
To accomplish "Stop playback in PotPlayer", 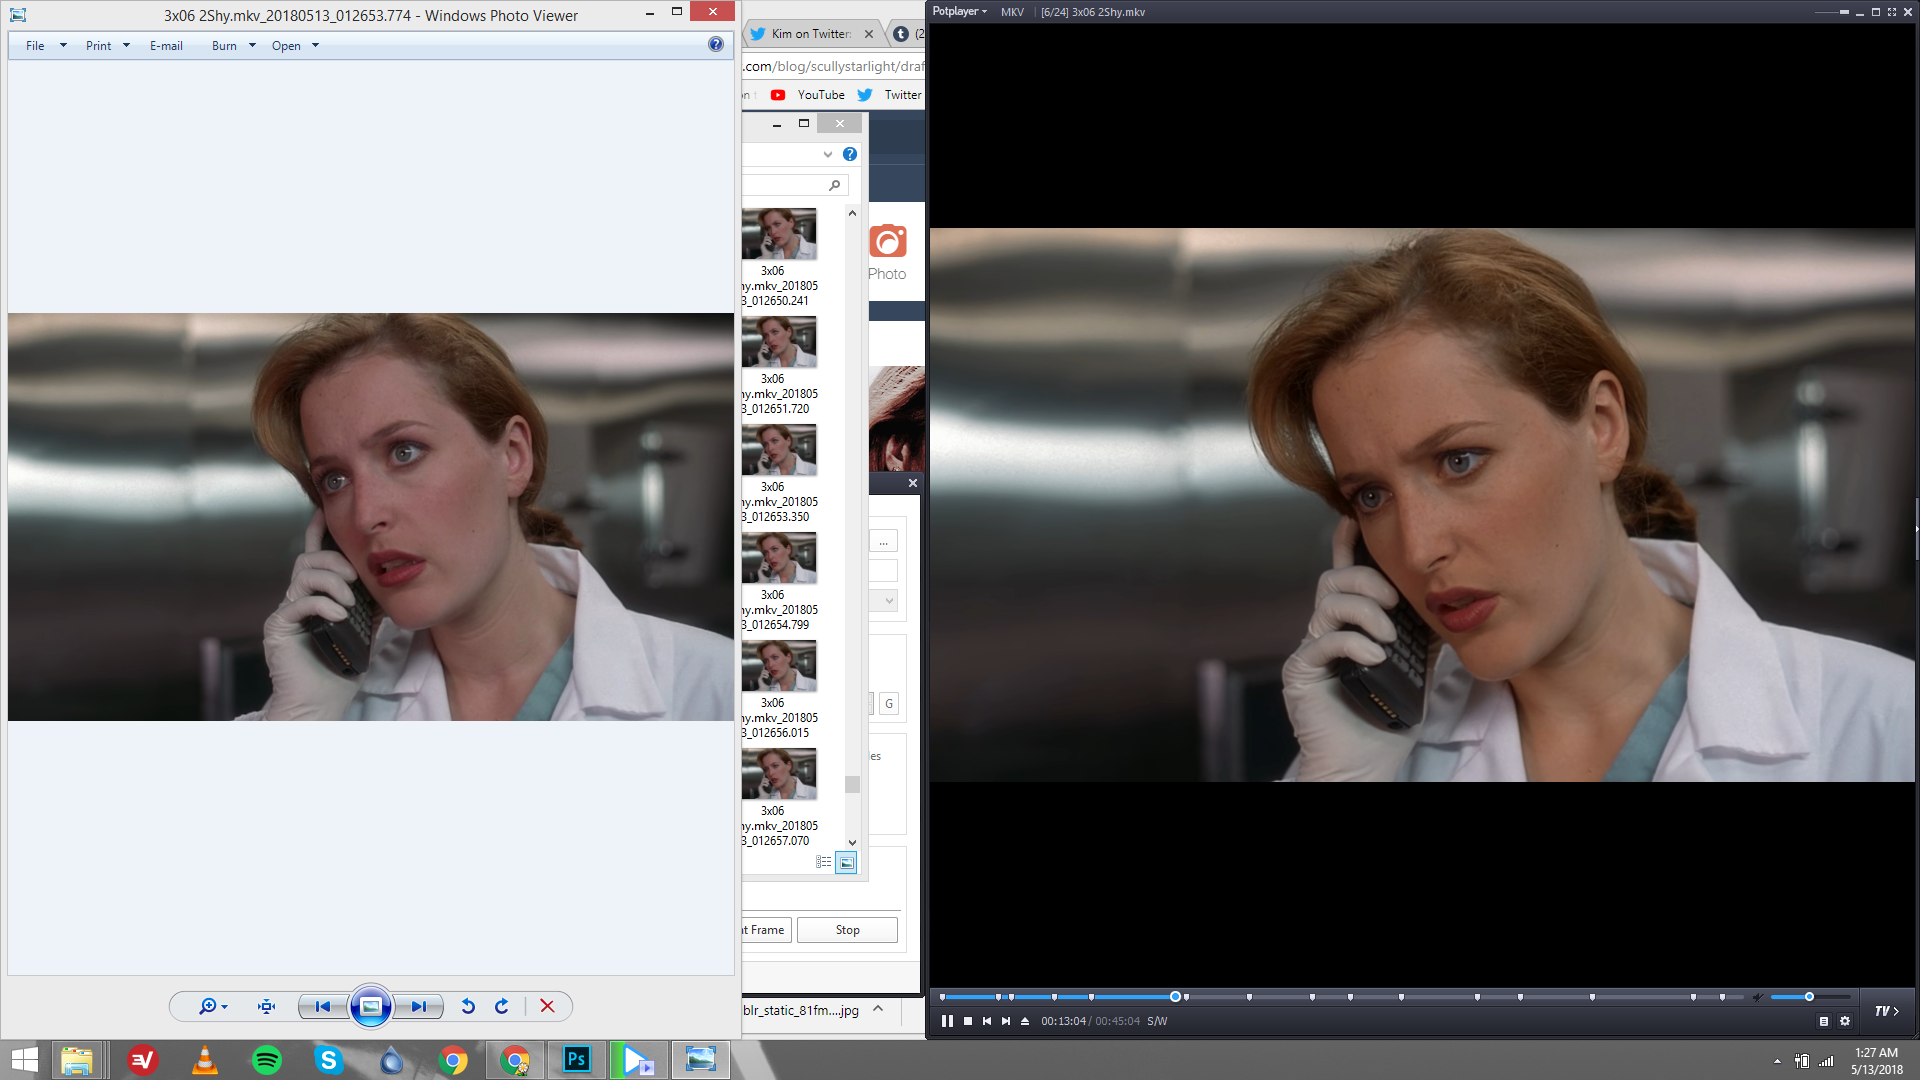I will coord(968,1021).
